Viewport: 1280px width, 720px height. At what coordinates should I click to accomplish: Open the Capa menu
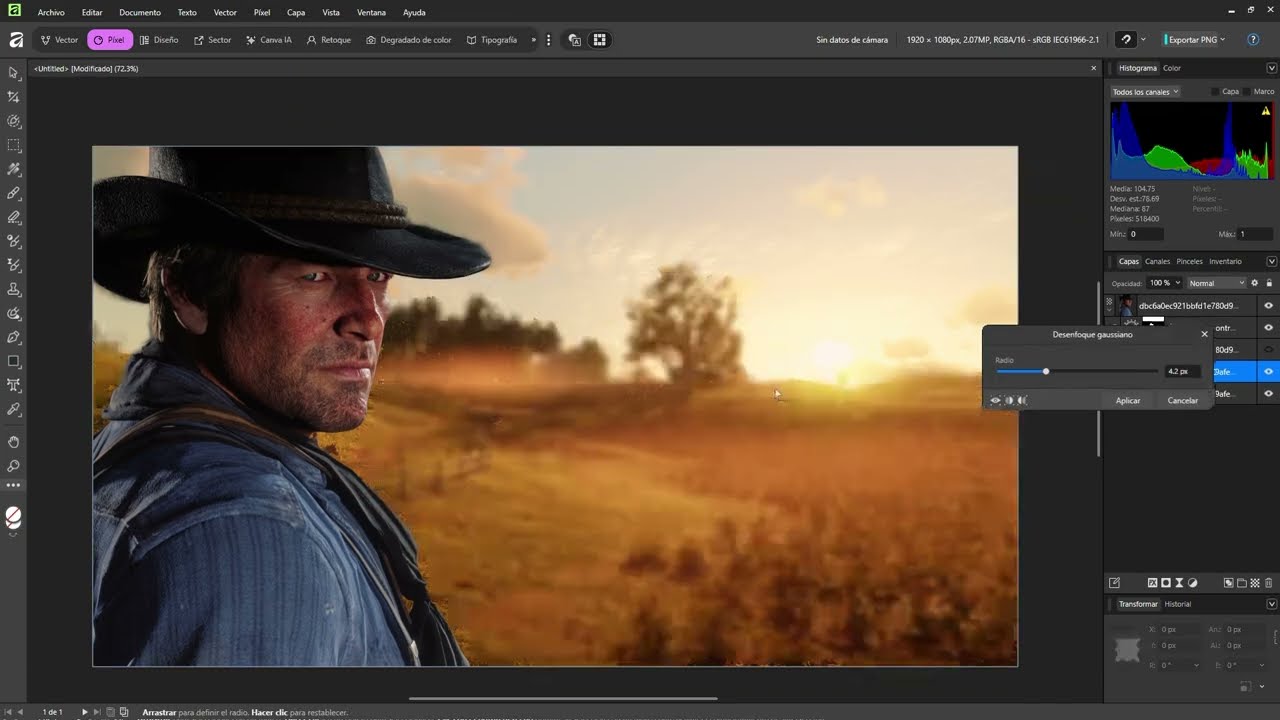pos(296,12)
